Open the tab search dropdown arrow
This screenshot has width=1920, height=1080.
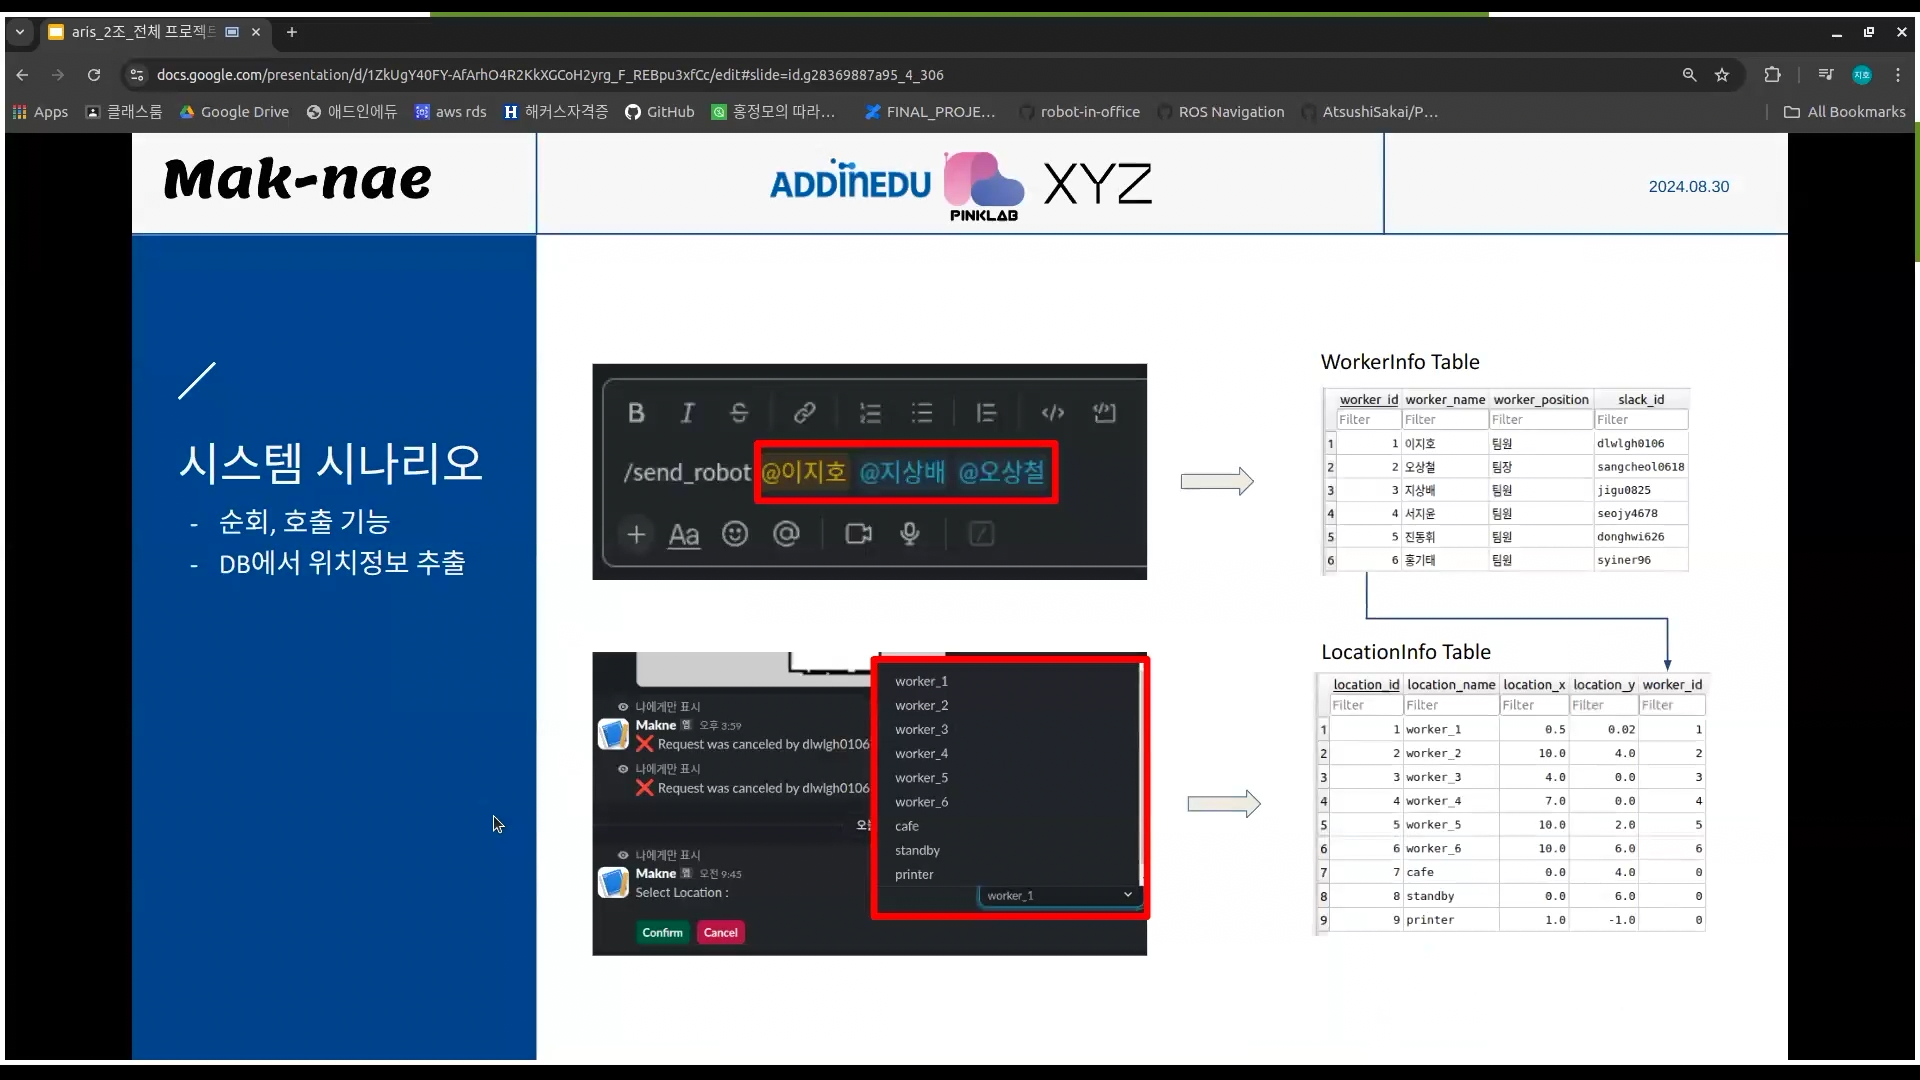[x=19, y=32]
